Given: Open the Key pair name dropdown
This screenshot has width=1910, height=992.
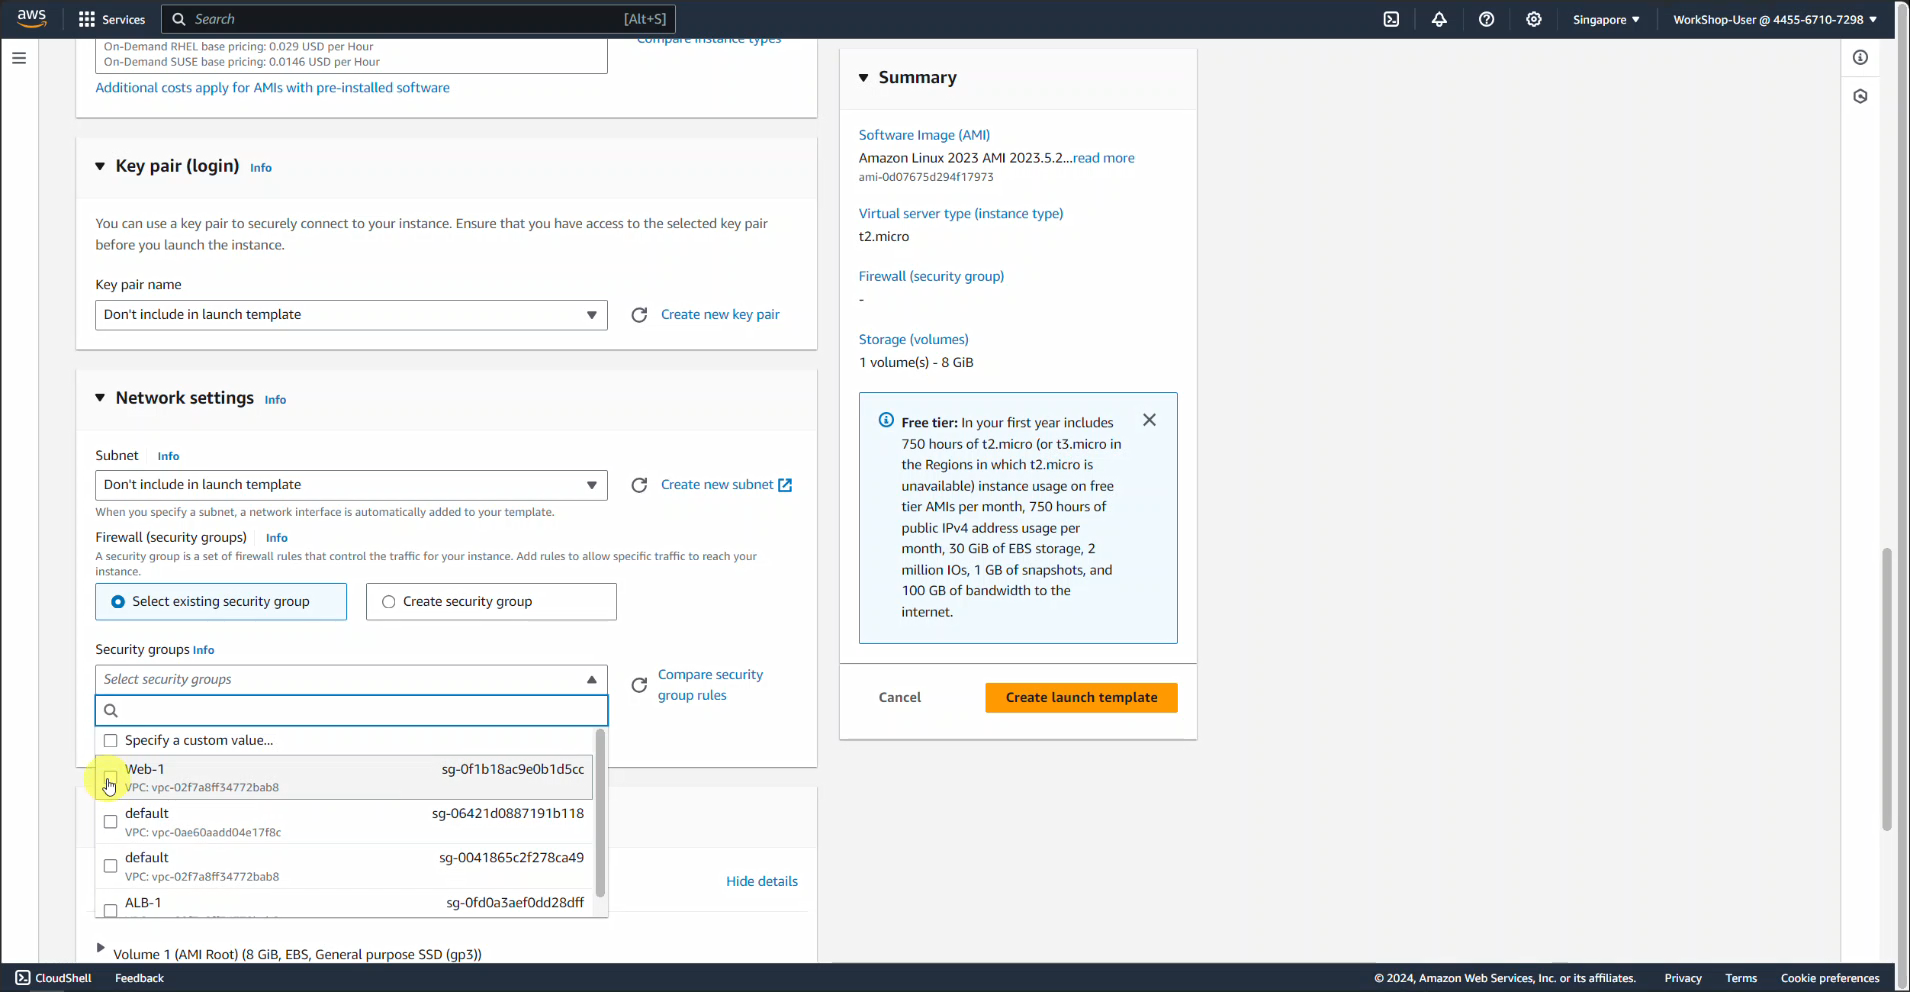Looking at the screenshot, I should pos(351,315).
